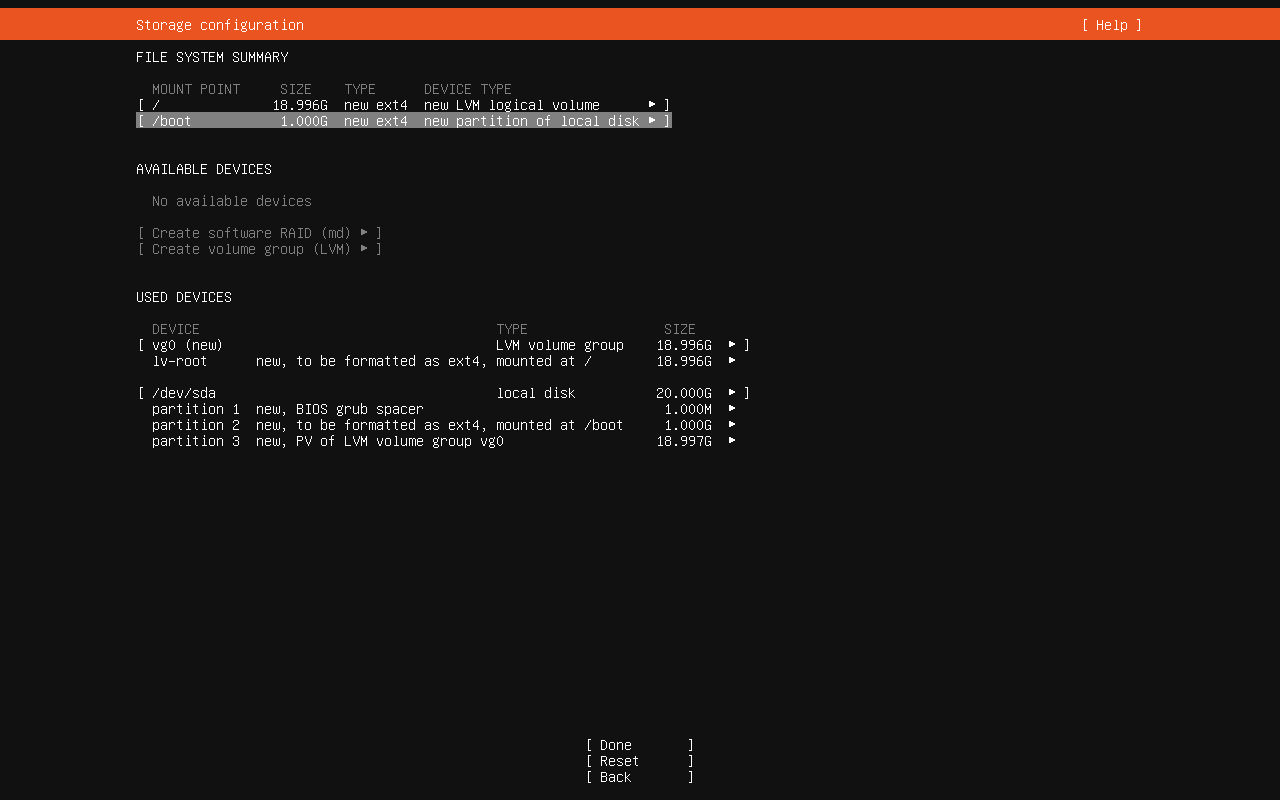This screenshot has width=1280, height=800.
Task: Open arrow menu for vg0 volume group
Action: [732, 345]
